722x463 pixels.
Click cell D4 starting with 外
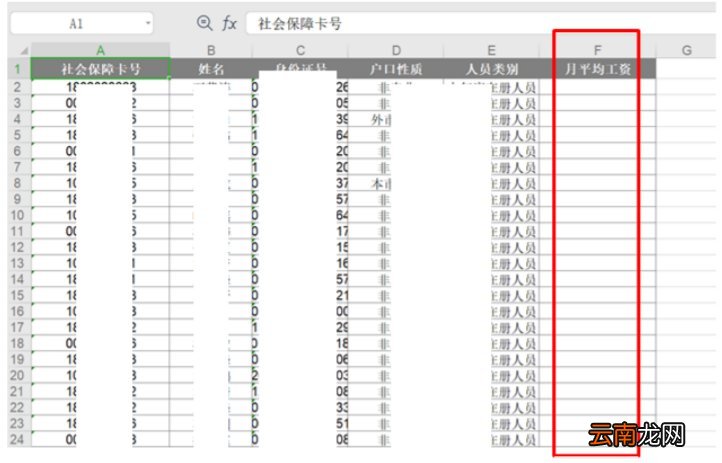tap(396, 120)
